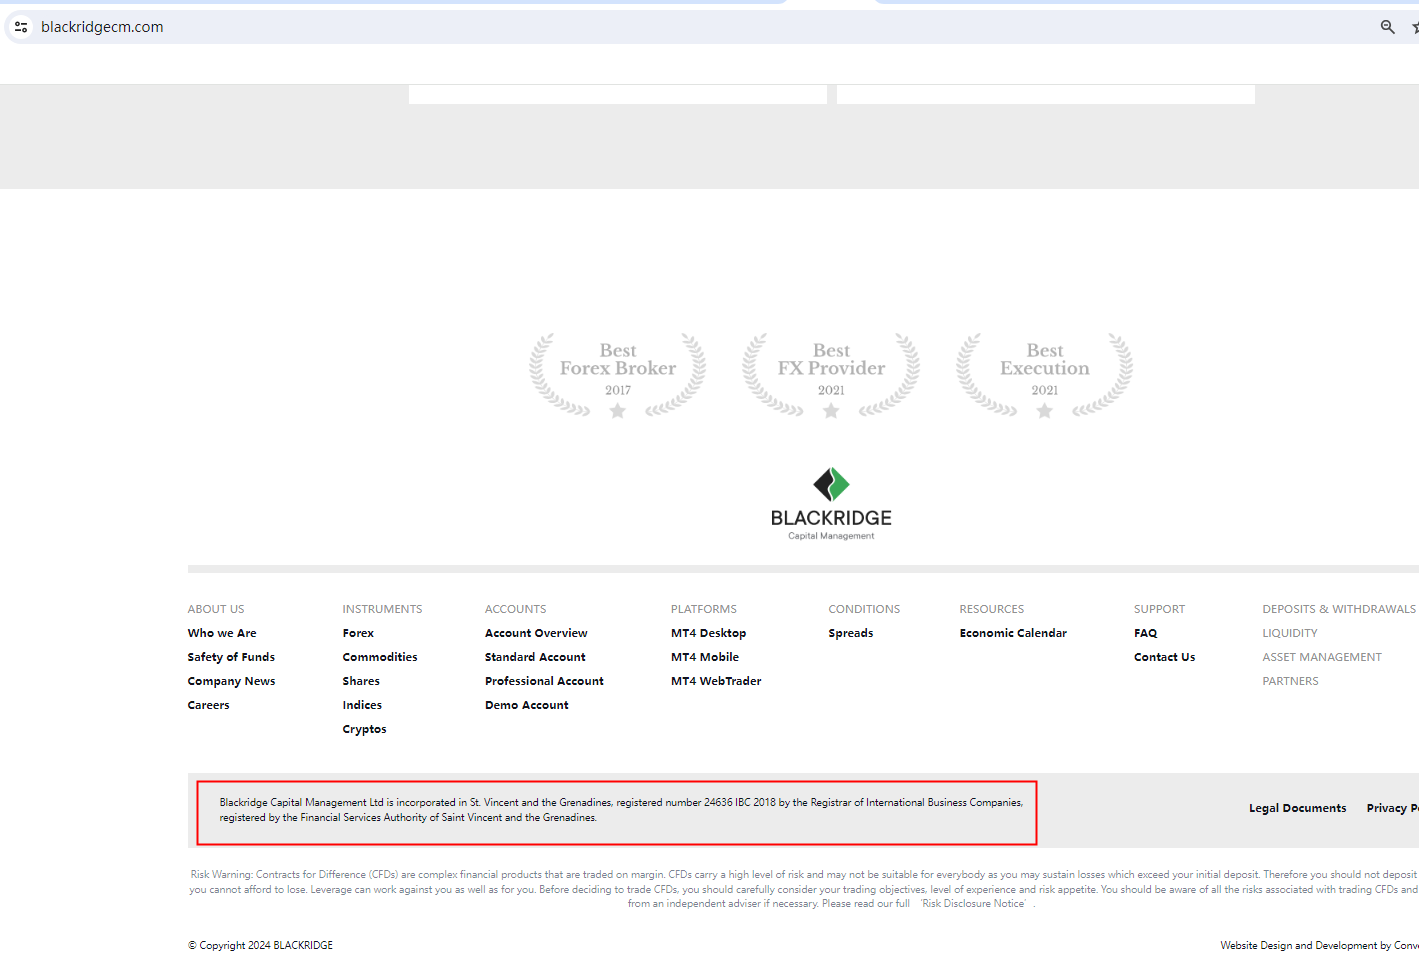Click the Best FX Provider 2021 award badge

pyautogui.click(x=831, y=375)
